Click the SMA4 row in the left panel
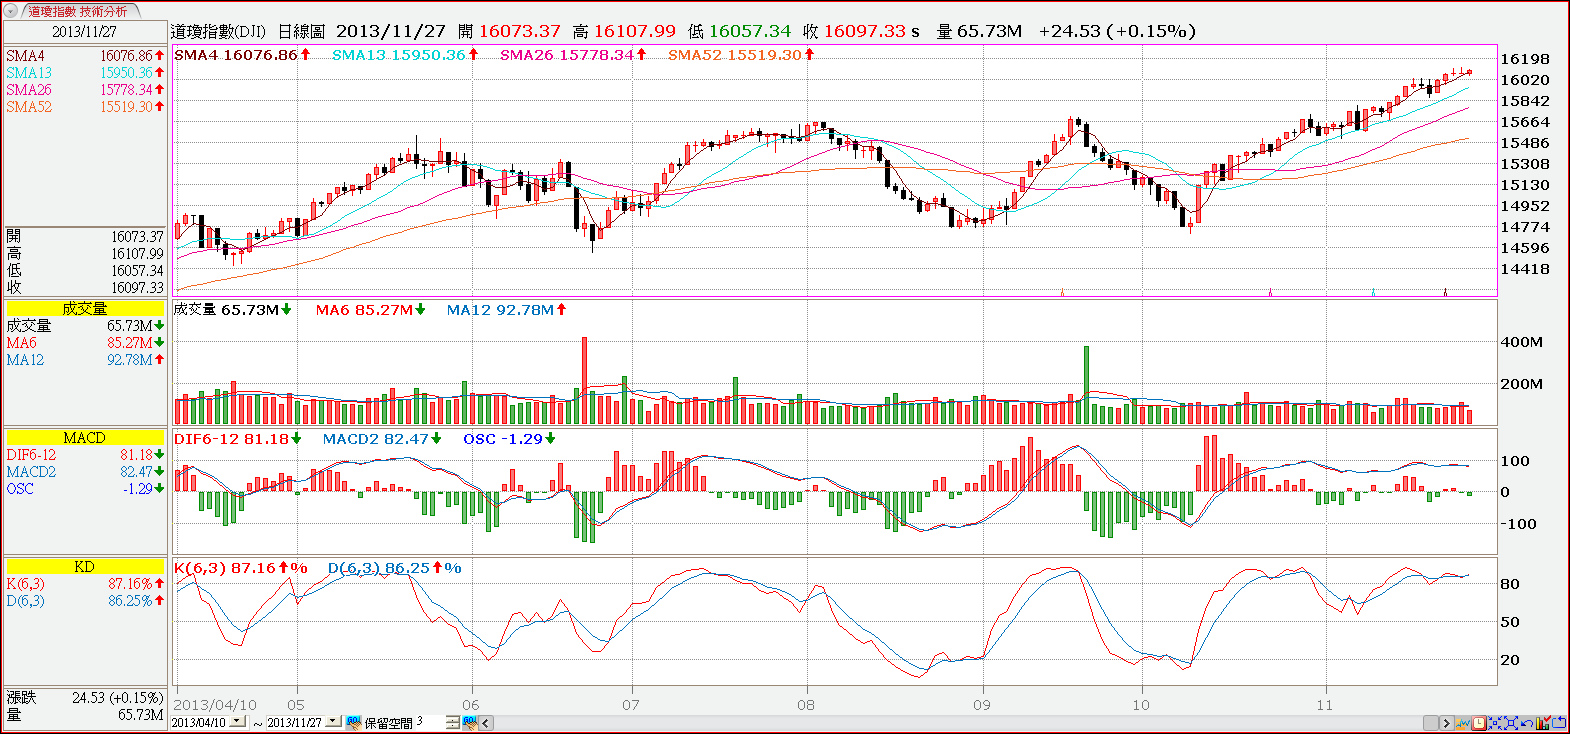The height and width of the screenshot is (734, 1570). [x=84, y=56]
